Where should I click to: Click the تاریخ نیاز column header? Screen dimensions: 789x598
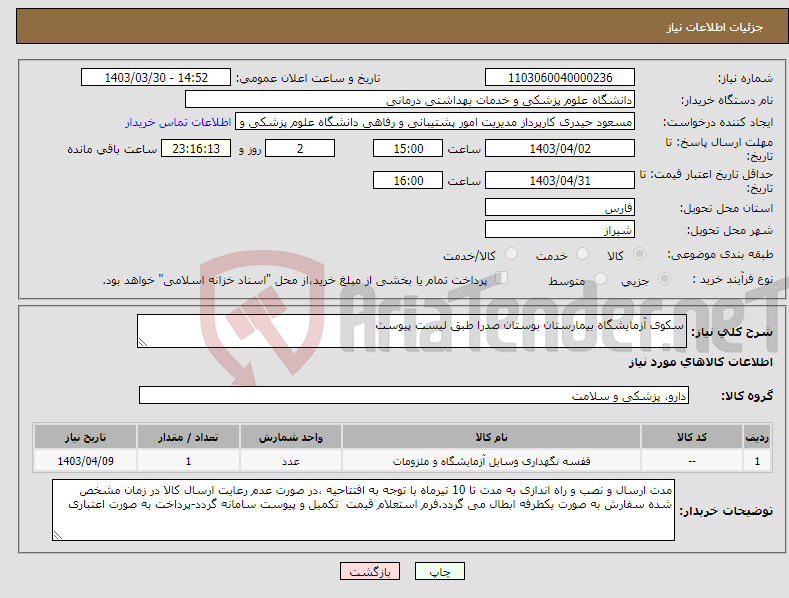tap(86, 437)
